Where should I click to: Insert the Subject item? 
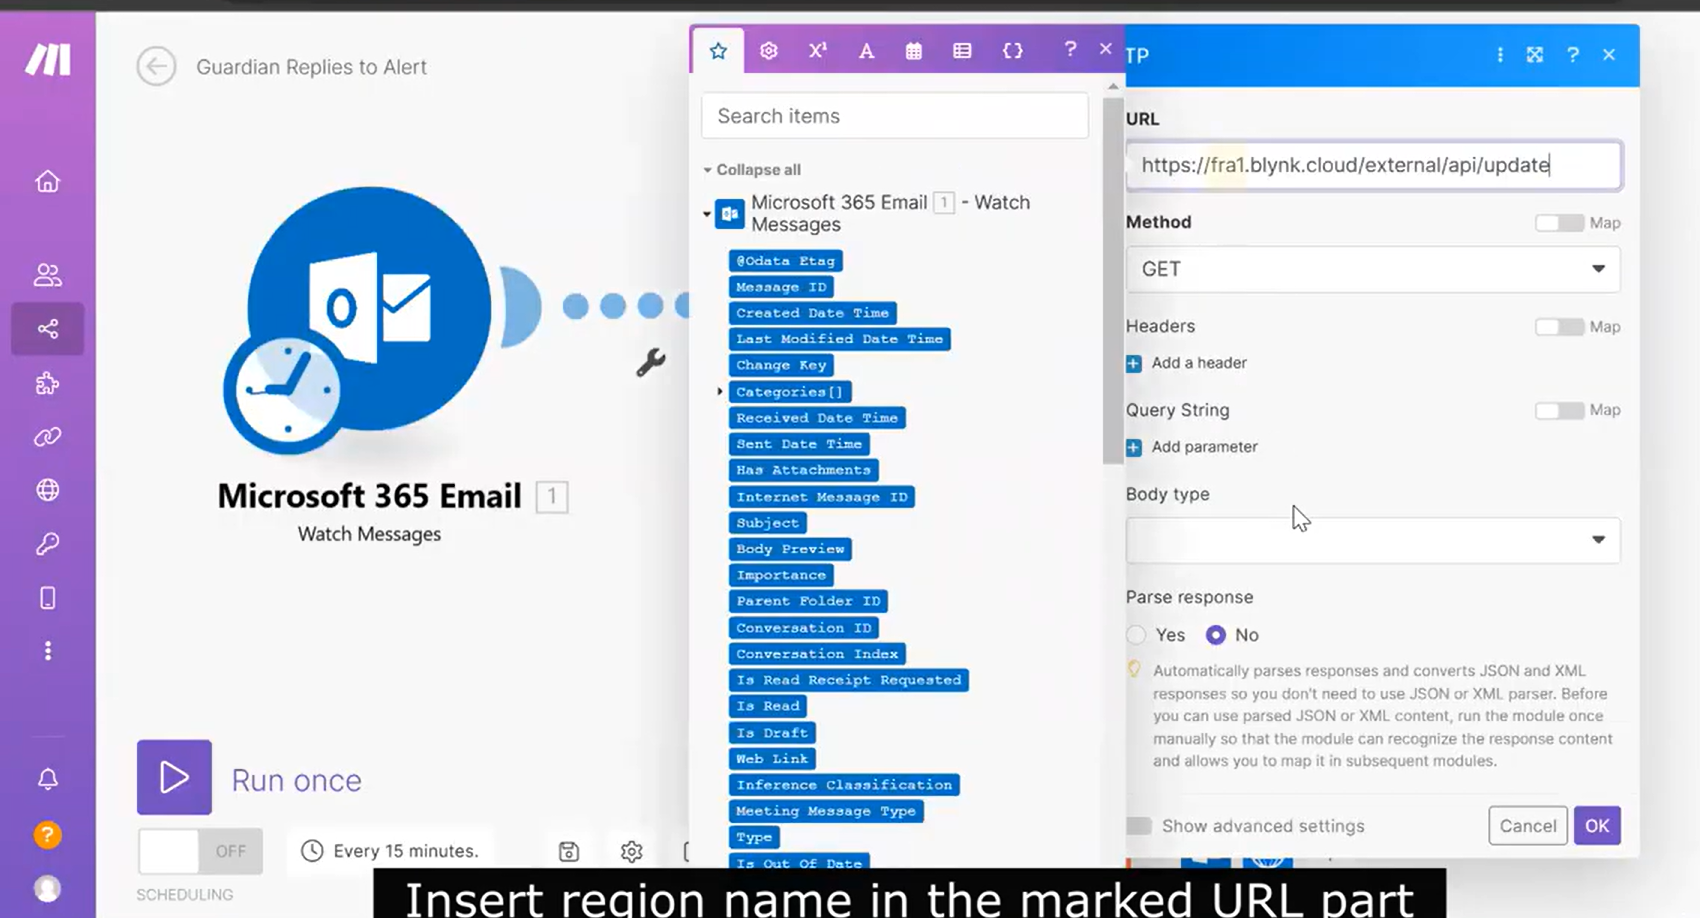768,523
